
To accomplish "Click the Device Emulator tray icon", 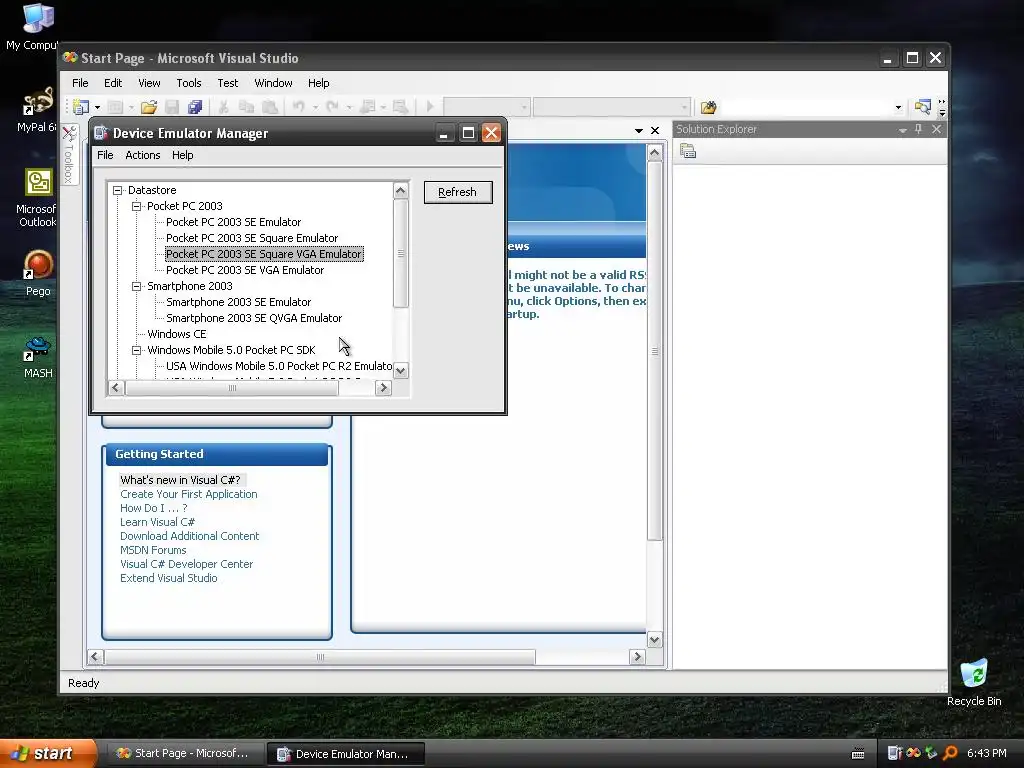I will click(895, 753).
